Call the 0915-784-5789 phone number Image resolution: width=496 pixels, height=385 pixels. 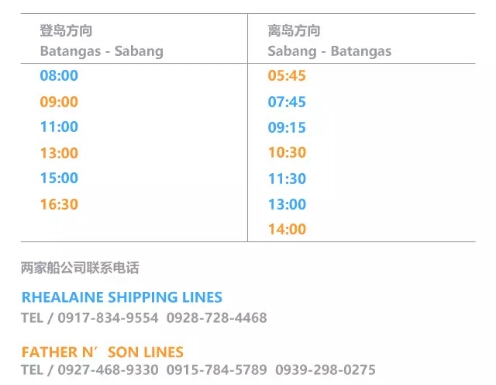point(217,370)
